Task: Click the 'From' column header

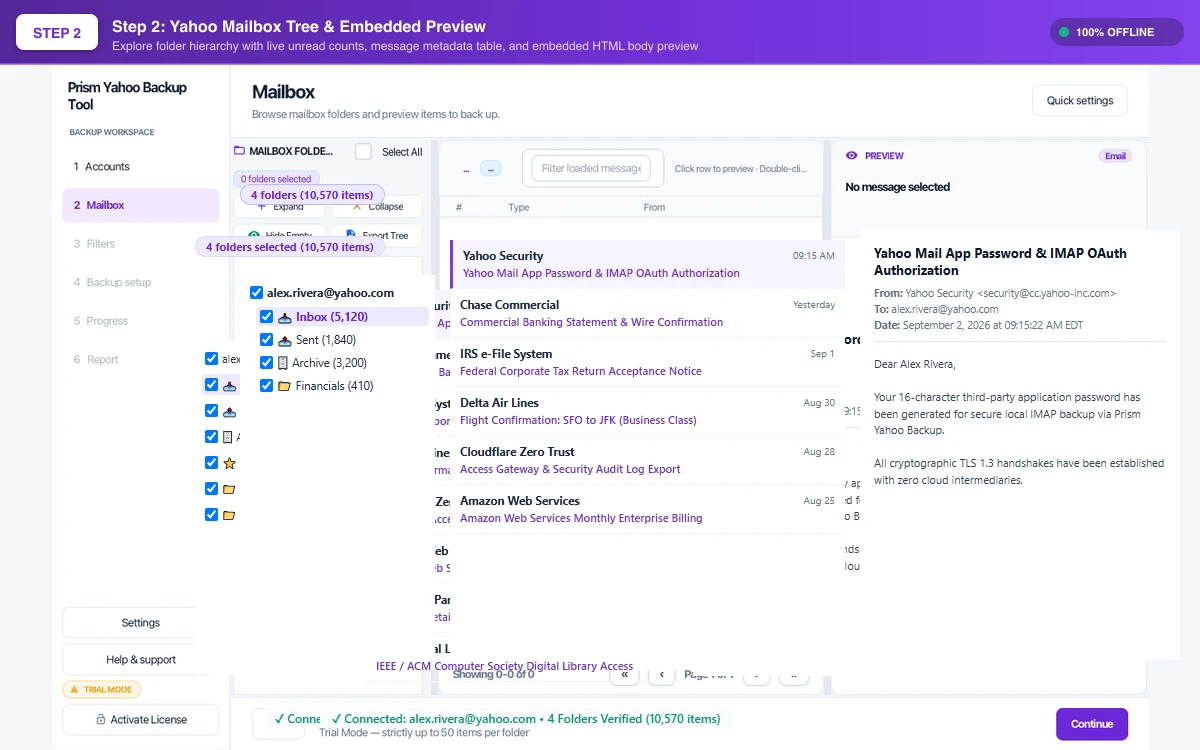Action: pyautogui.click(x=654, y=207)
